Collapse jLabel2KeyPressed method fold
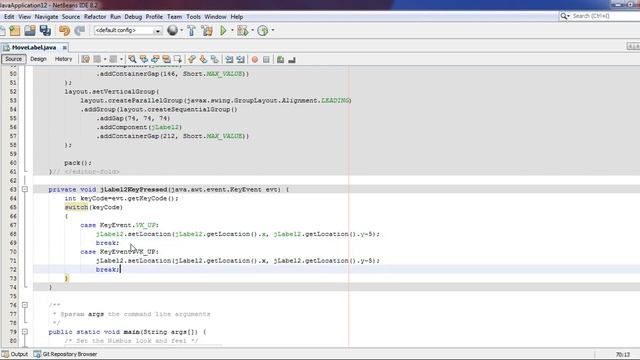The image size is (640, 360). 25,189
